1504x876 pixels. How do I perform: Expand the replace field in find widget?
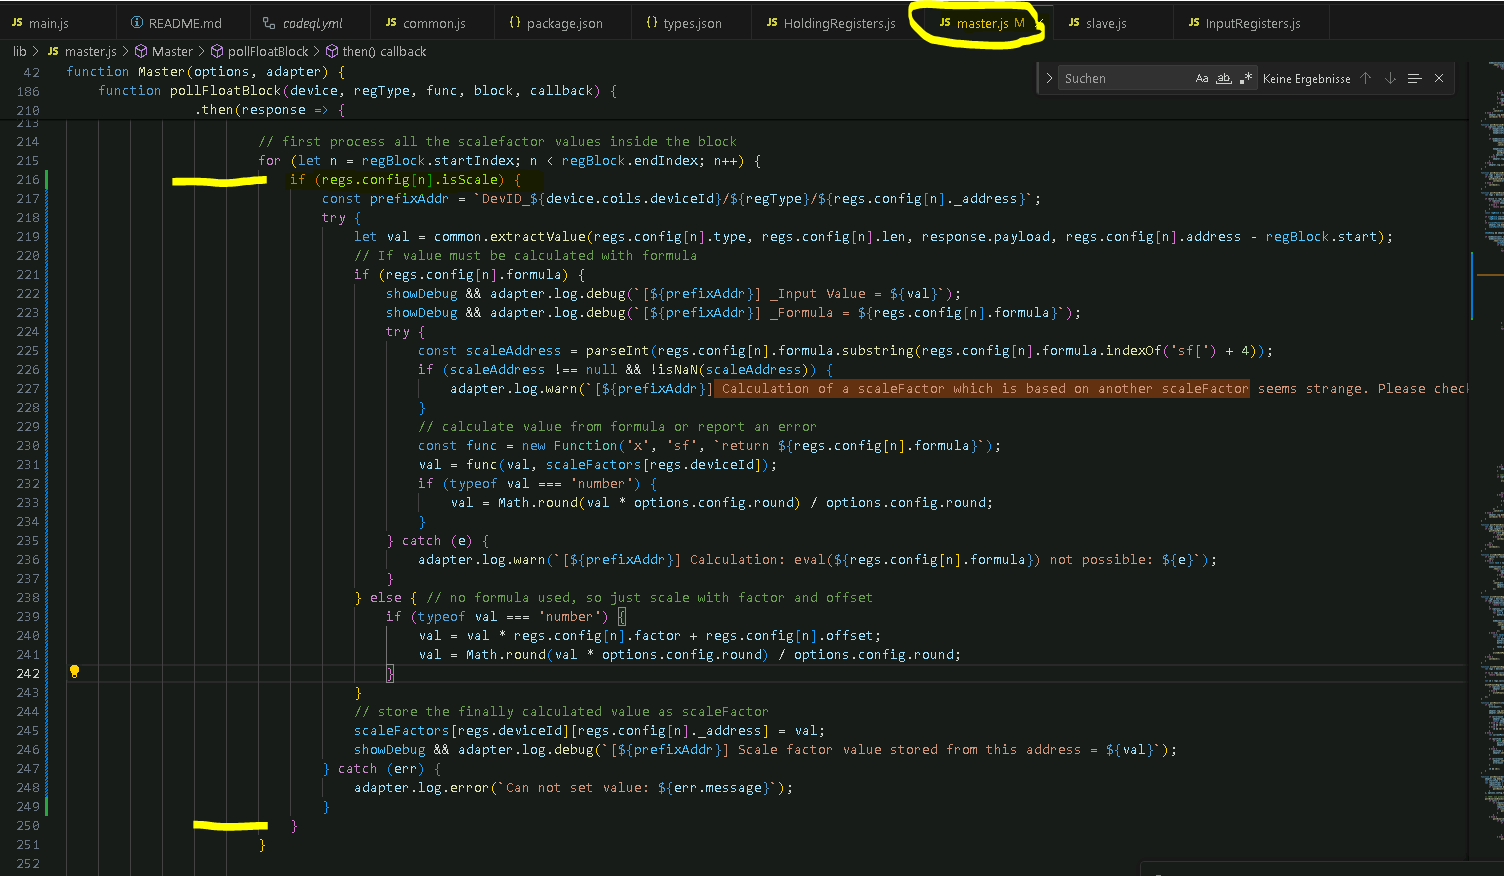click(x=1049, y=78)
